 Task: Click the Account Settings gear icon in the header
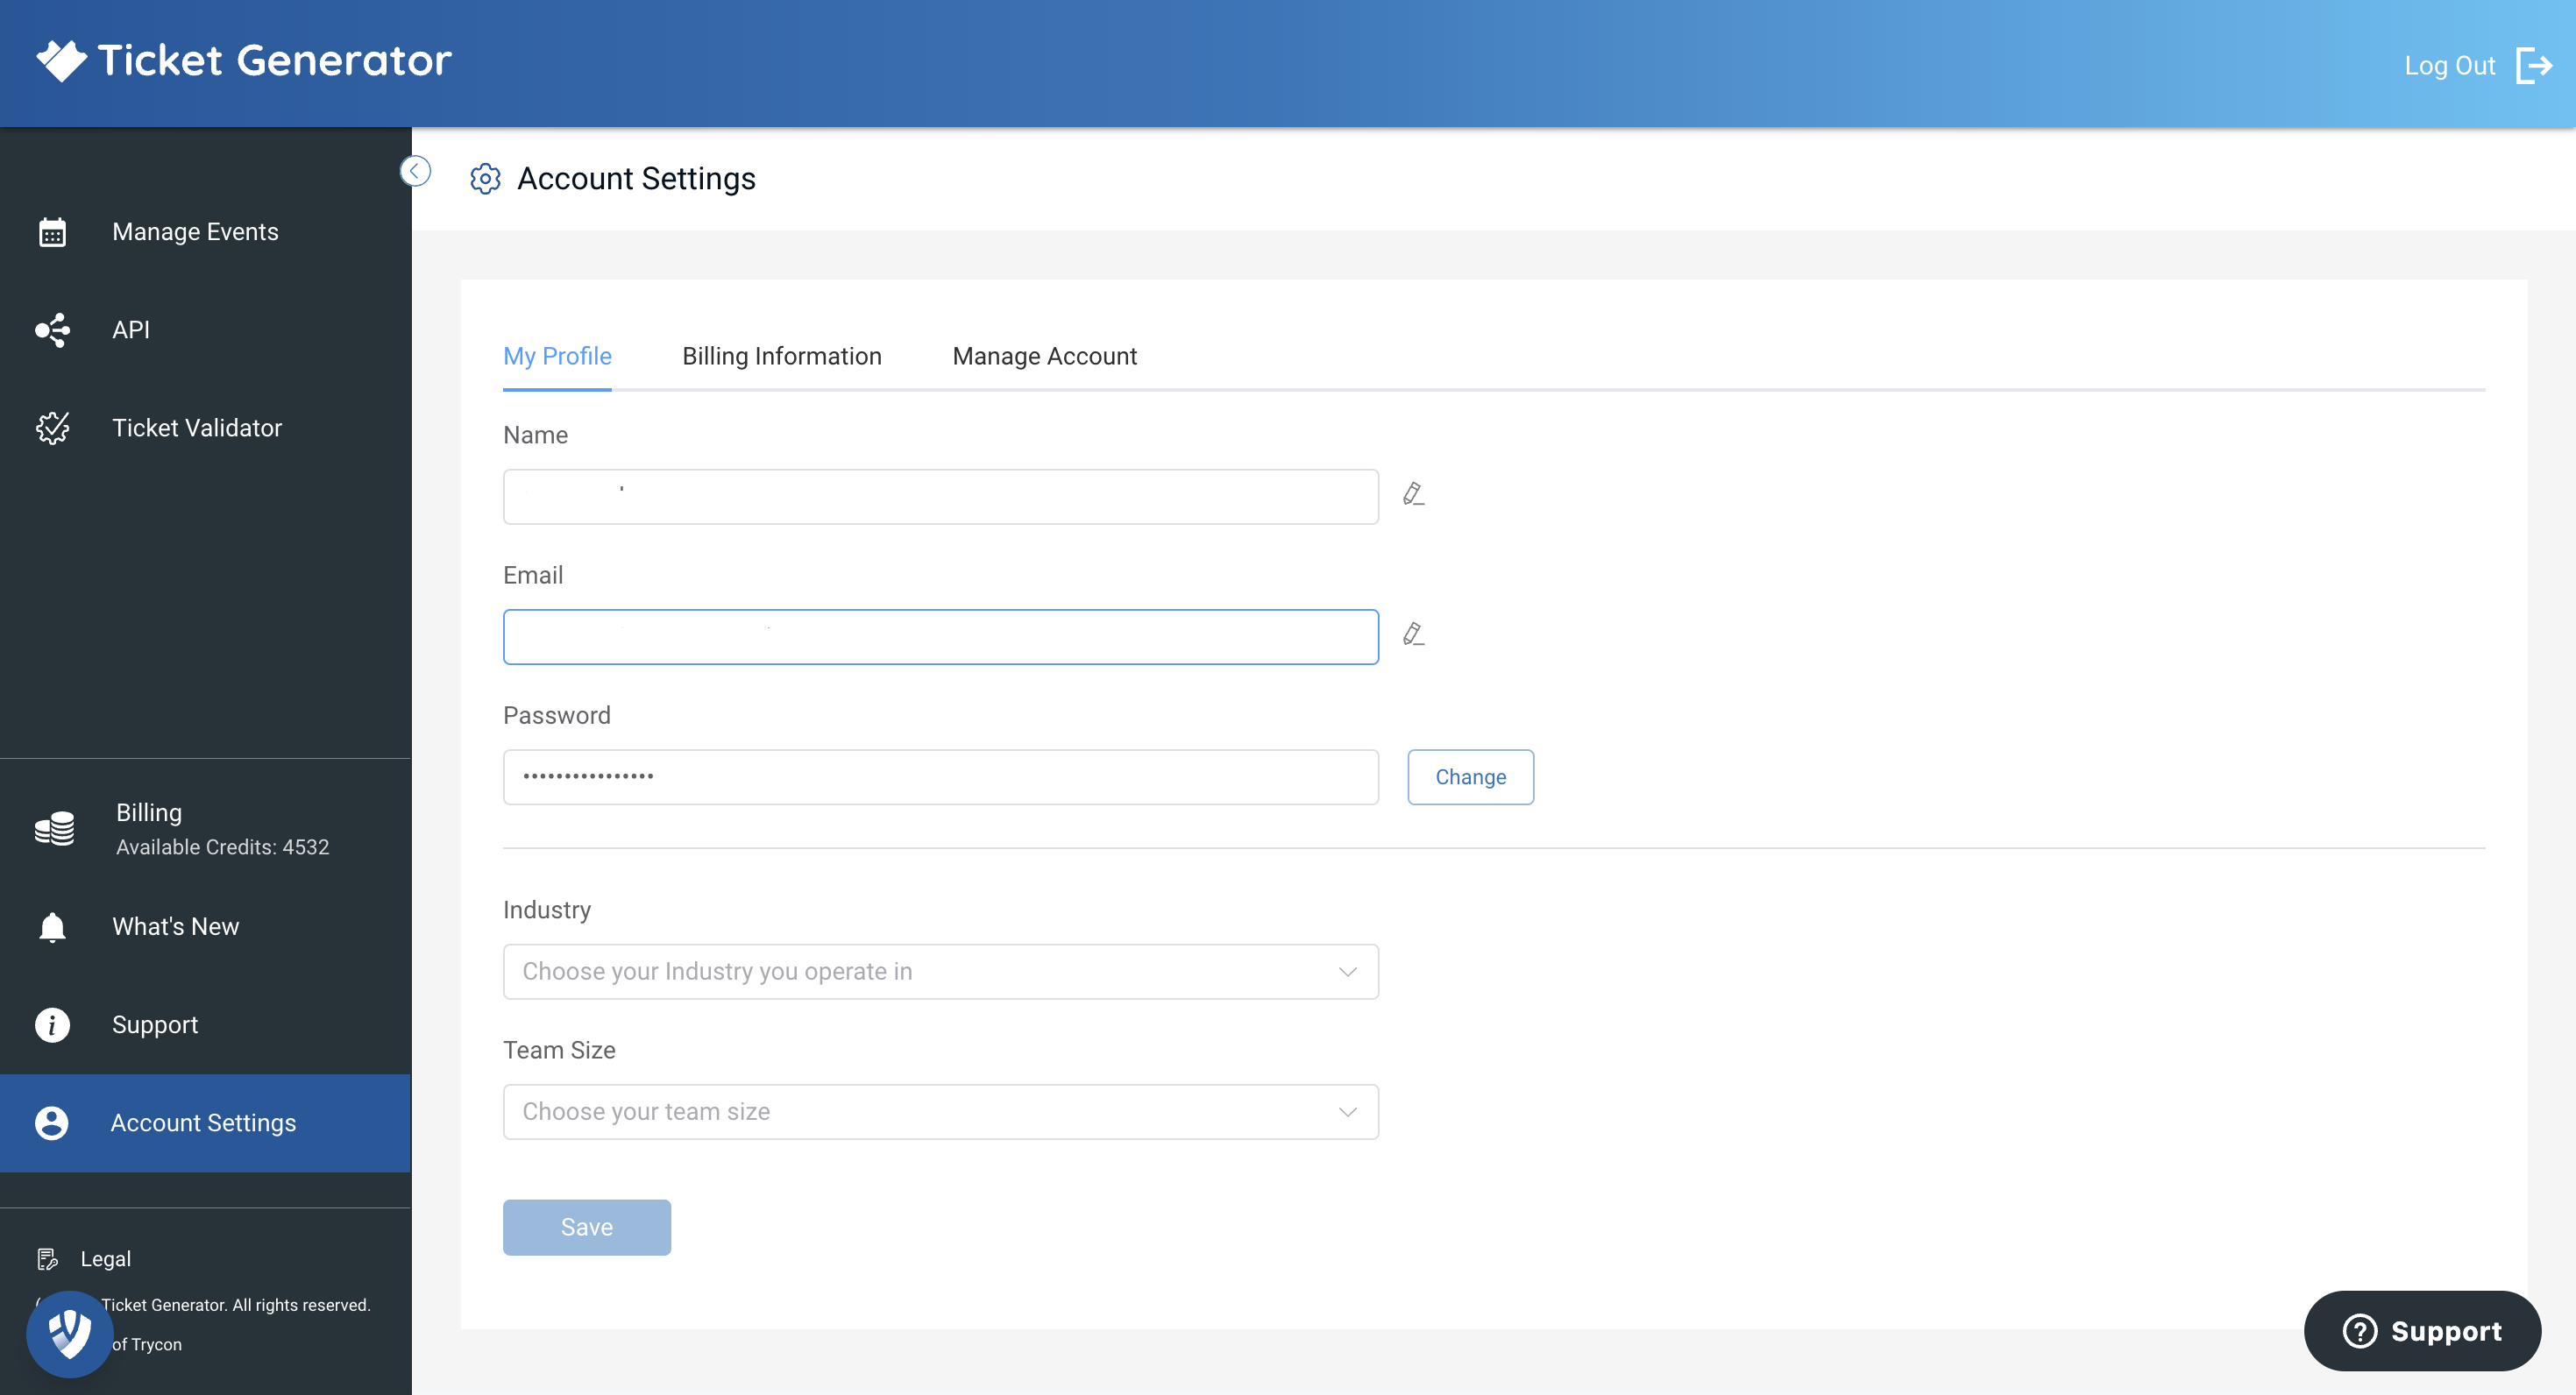pos(485,179)
